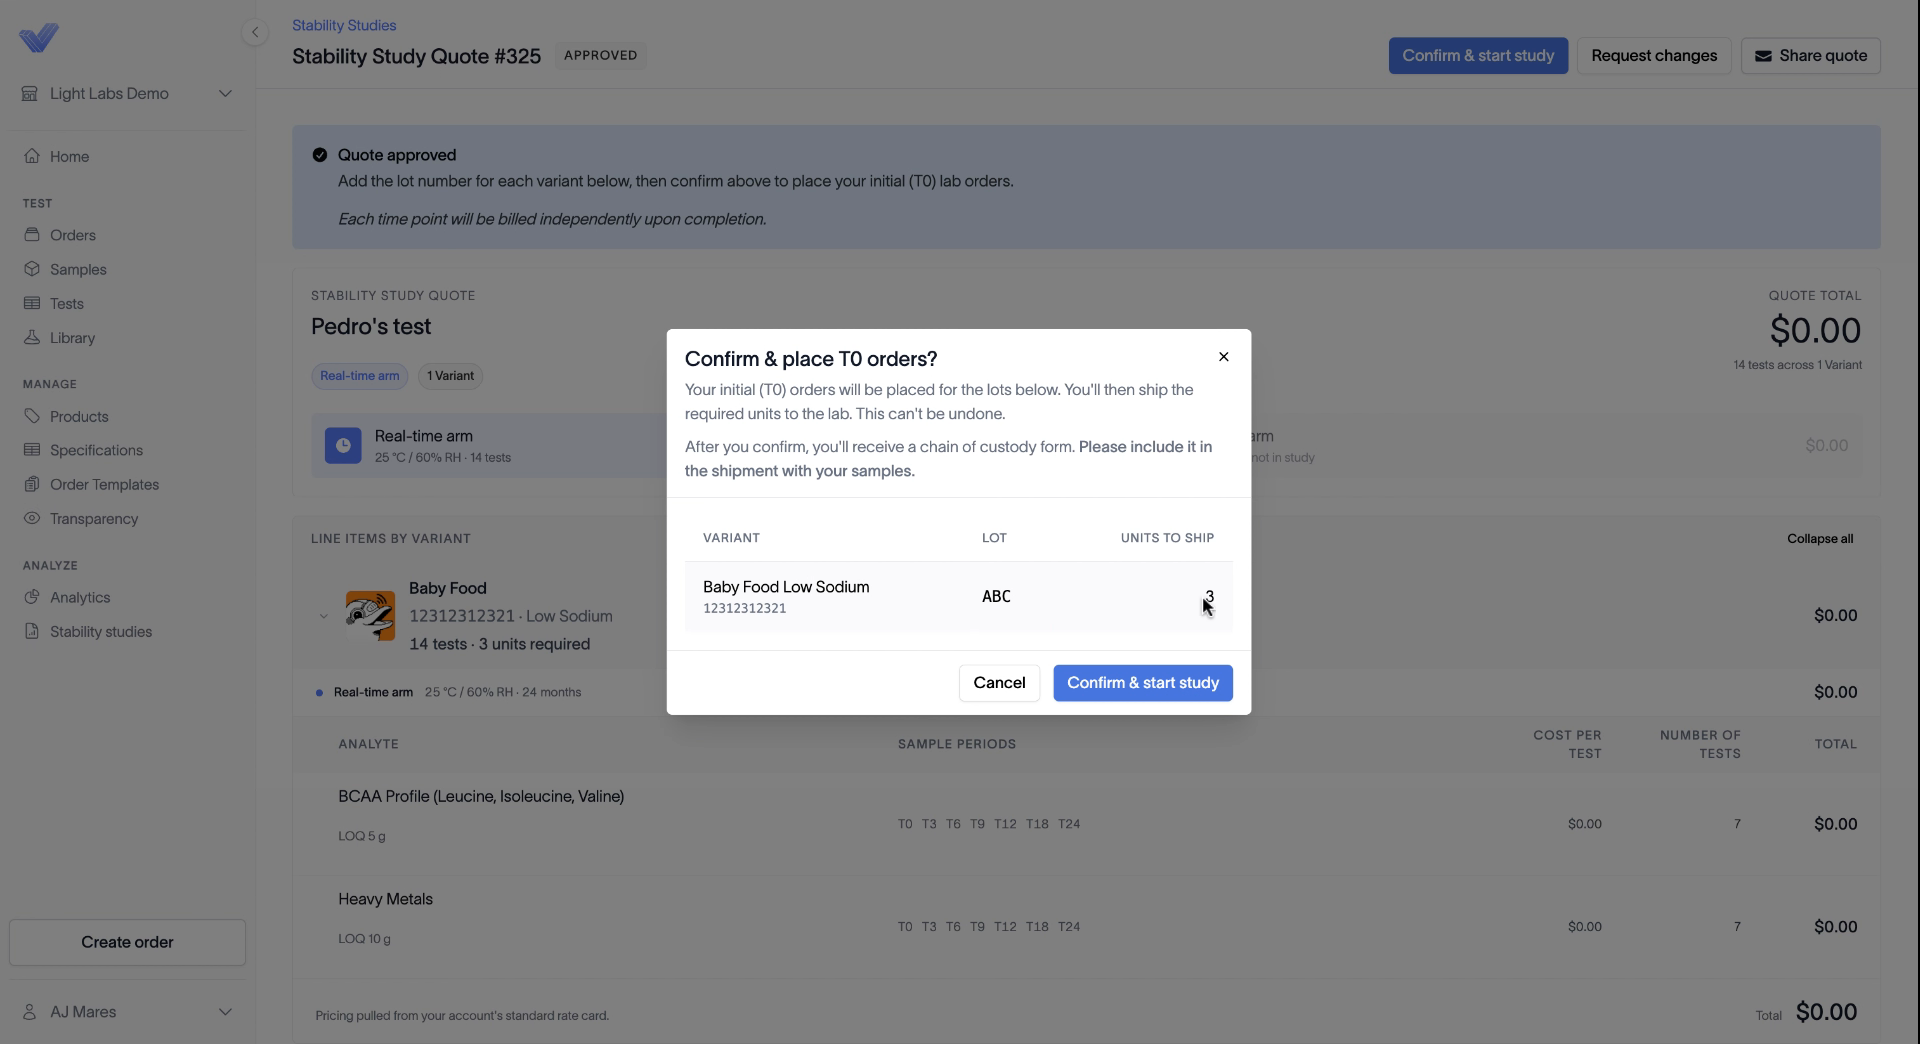Open Orders in the sidebar
This screenshot has width=1920, height=1044.
[x=73, y=235]
